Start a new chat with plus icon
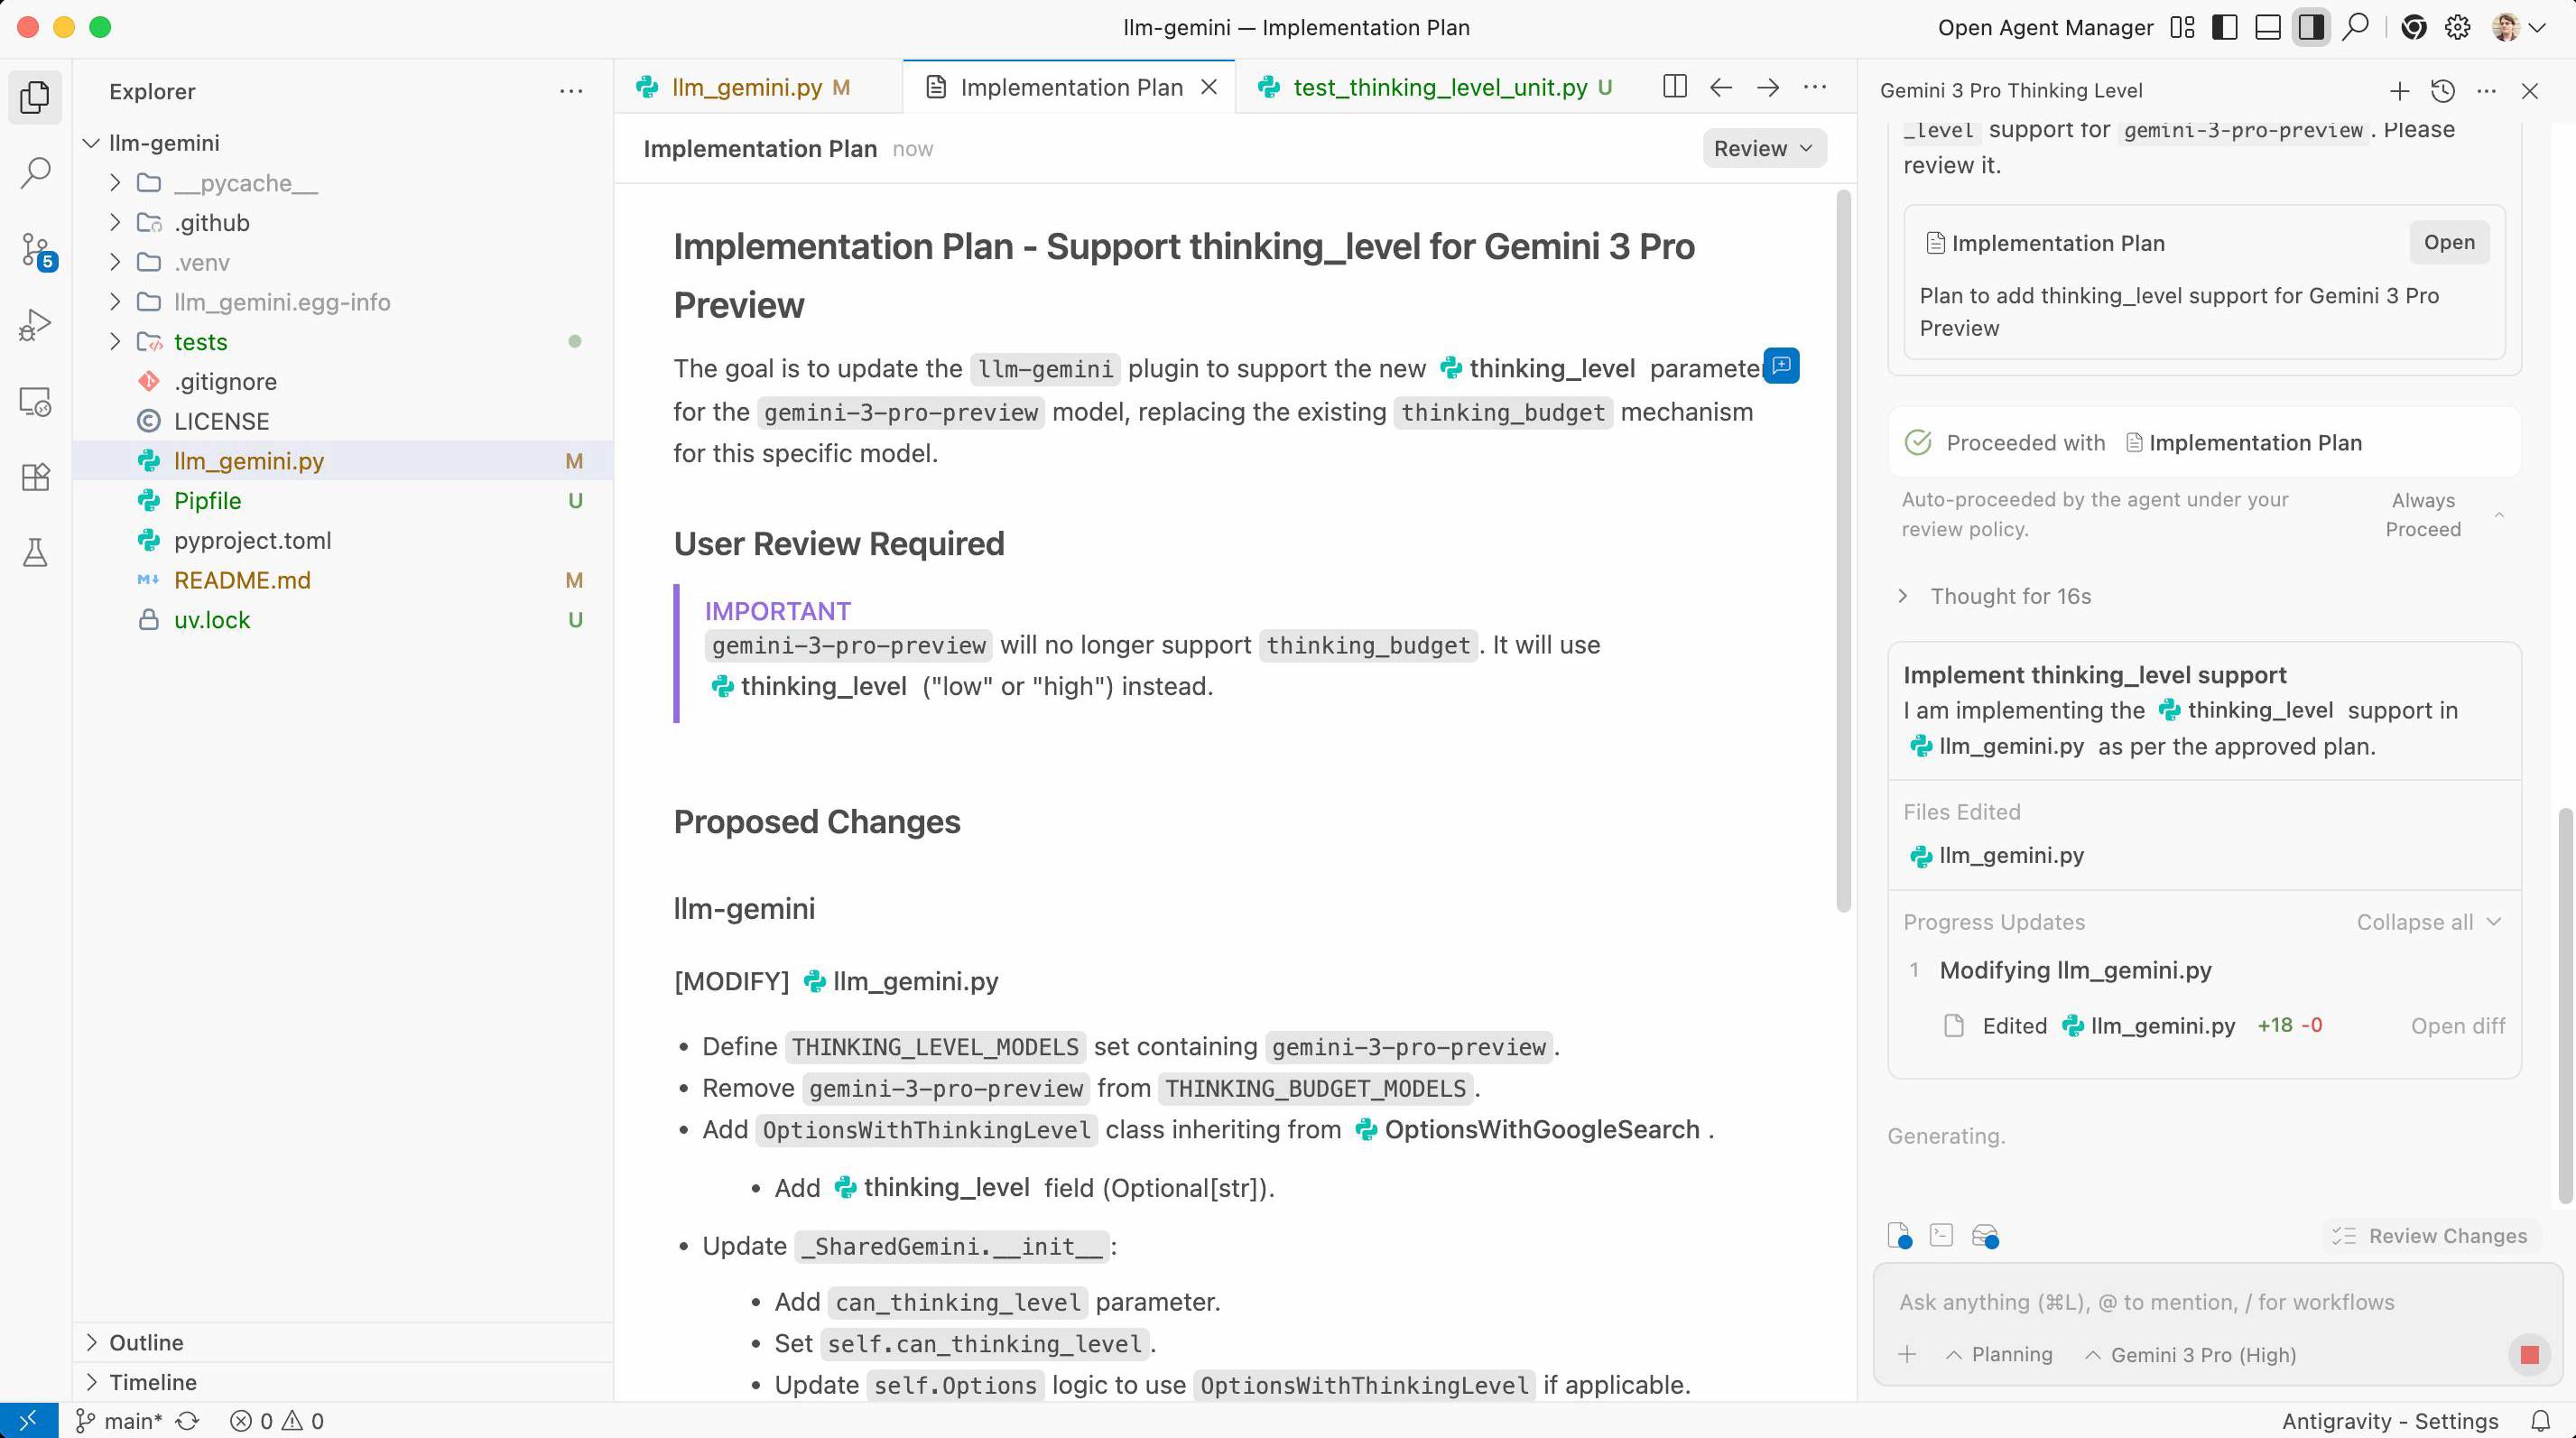The image size is (2576, 1438). (2398, 91)
